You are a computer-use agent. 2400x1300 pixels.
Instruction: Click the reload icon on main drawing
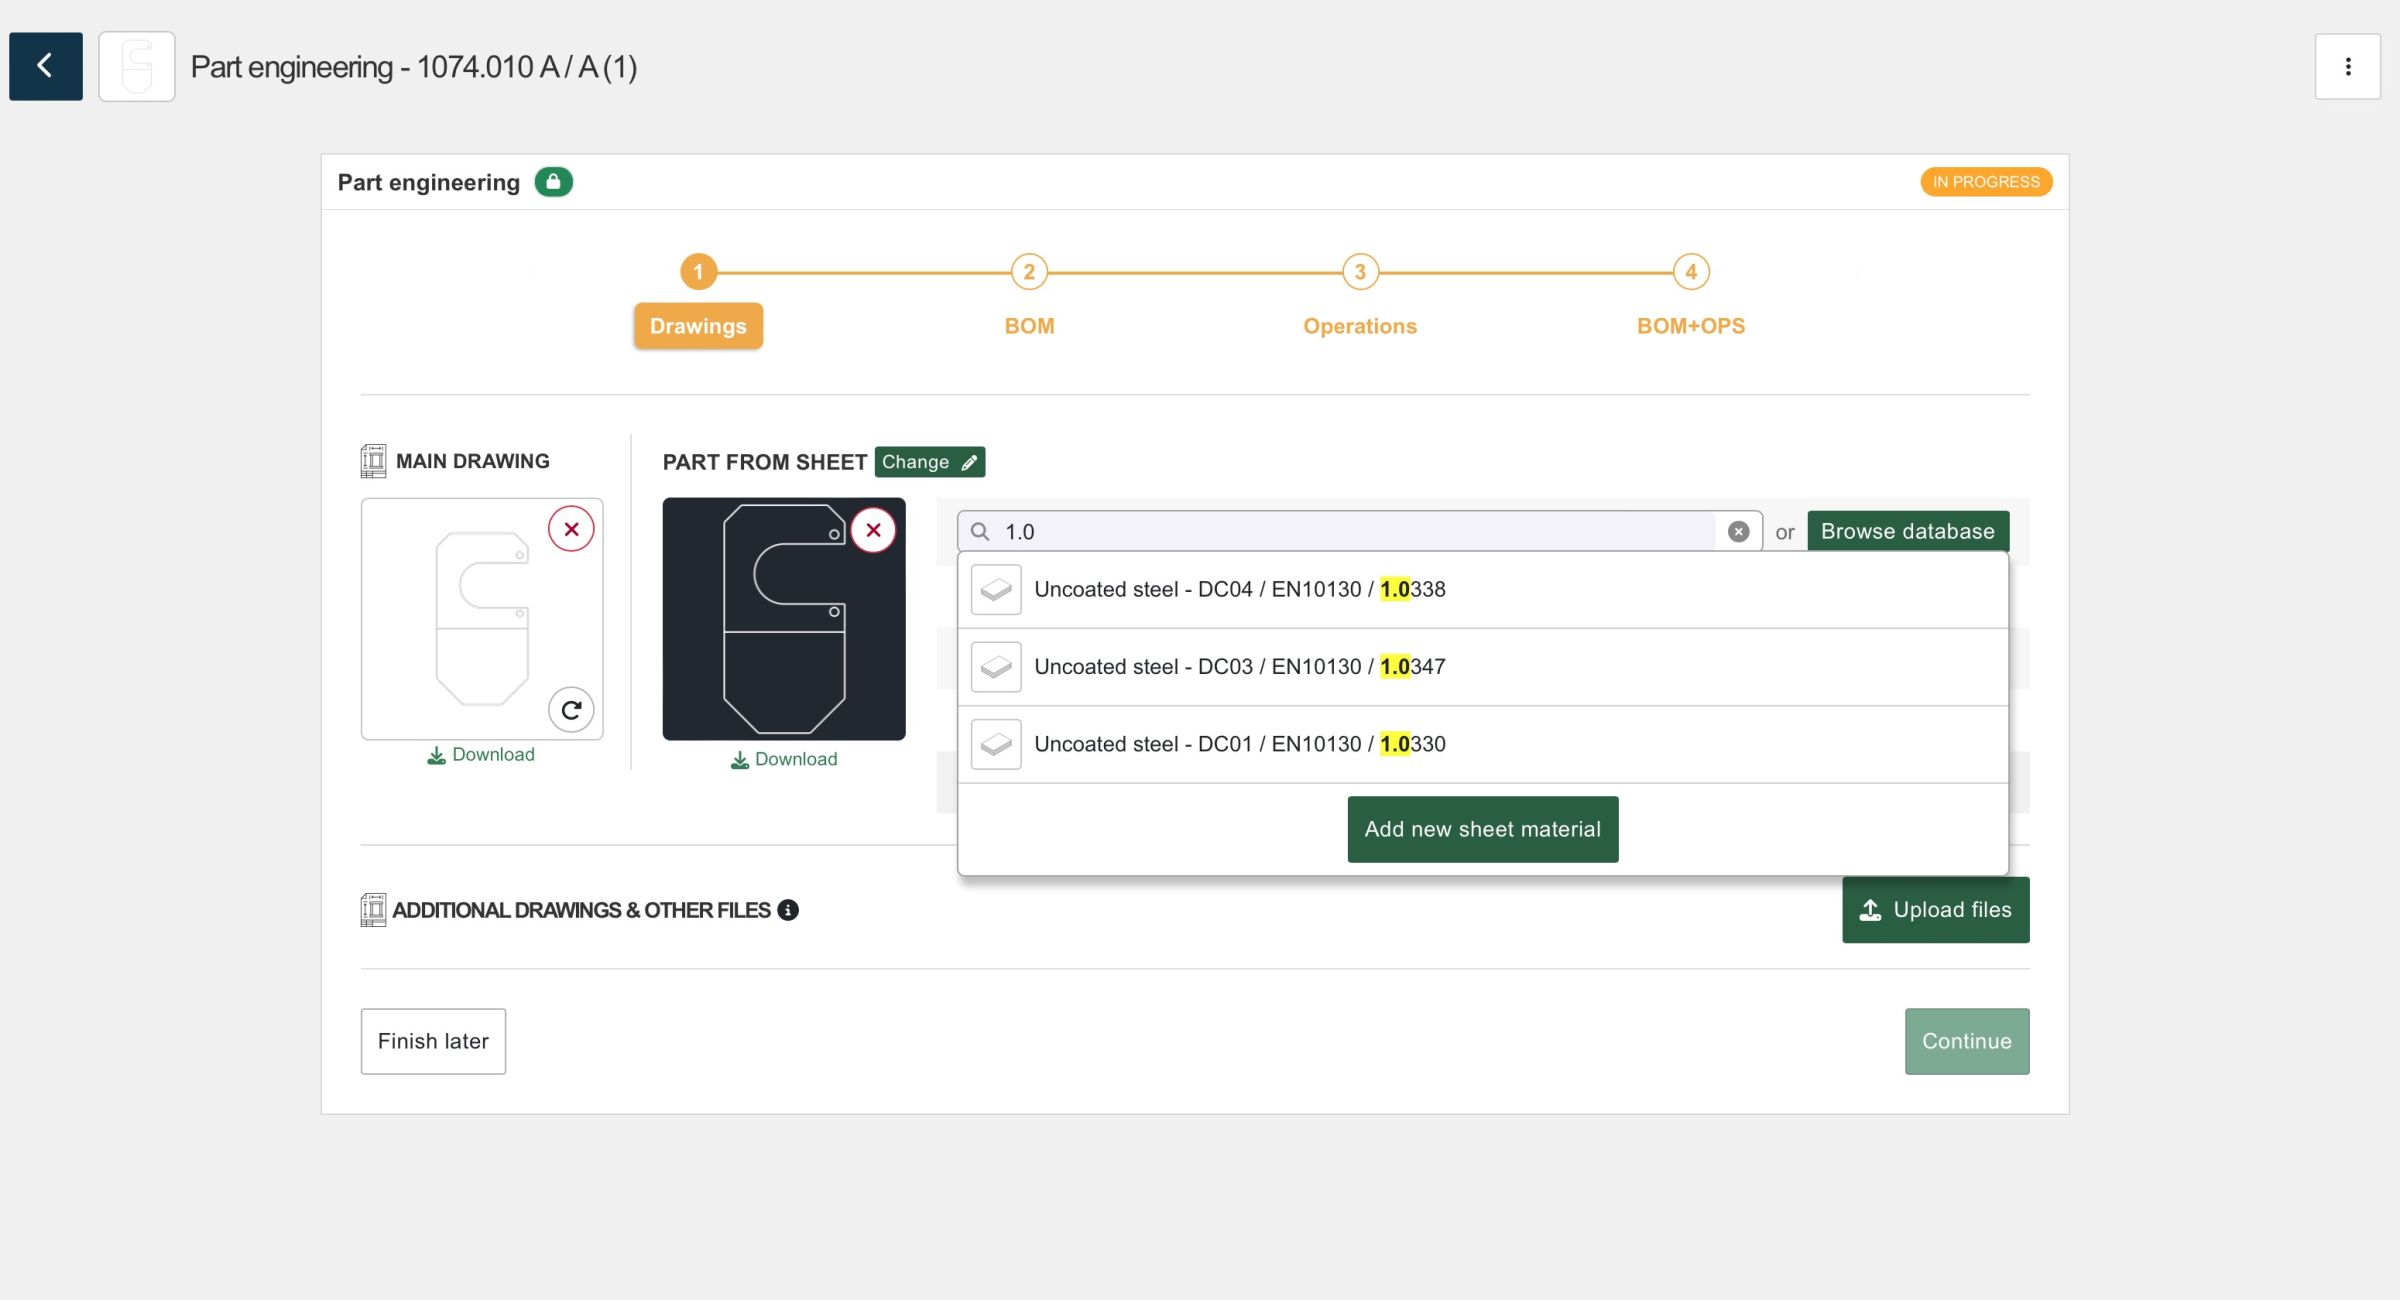click(571, 710)
